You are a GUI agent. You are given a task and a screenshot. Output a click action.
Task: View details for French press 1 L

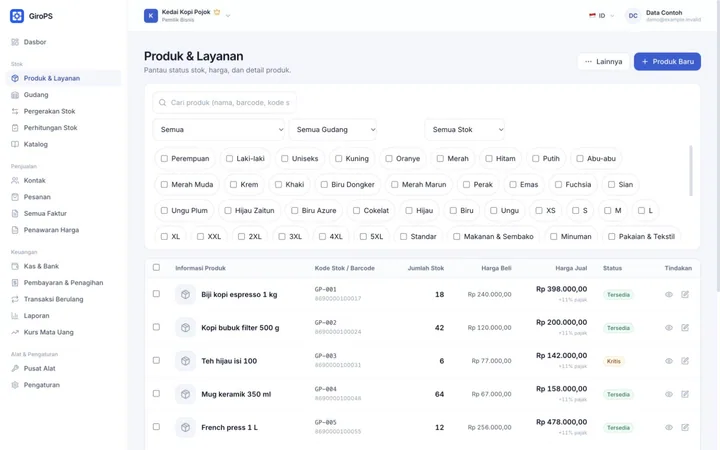pyautogui.click(x=669, y=428)
